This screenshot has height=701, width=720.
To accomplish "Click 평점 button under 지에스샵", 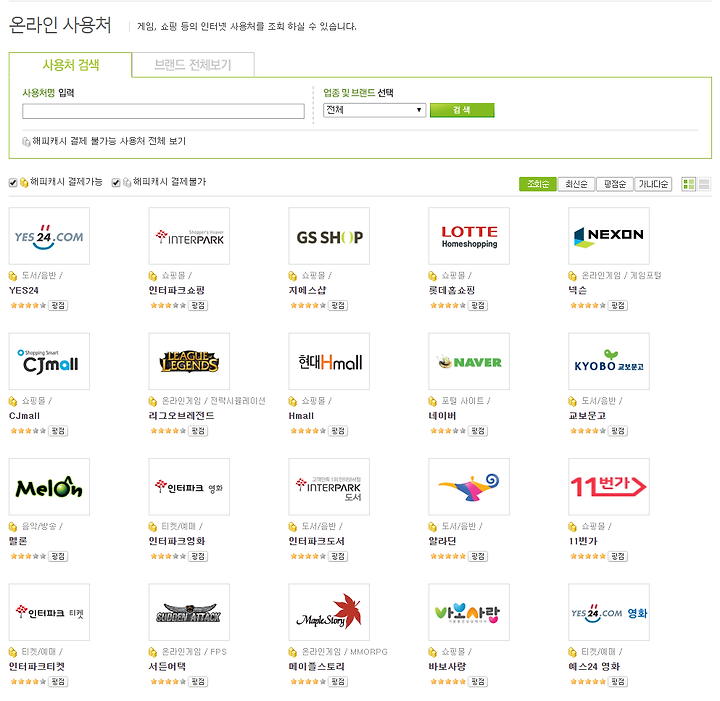I will click(x=338, y=305).
